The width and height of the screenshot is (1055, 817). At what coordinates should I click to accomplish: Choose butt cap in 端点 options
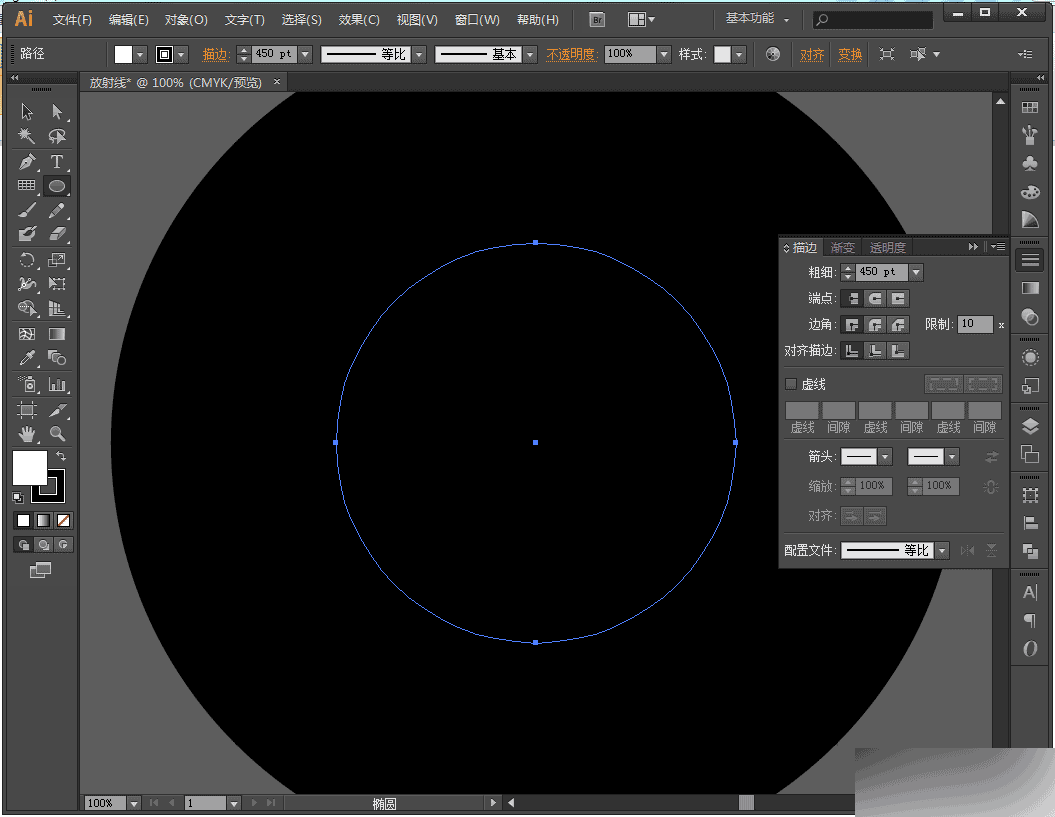click(x=852, y=298)
